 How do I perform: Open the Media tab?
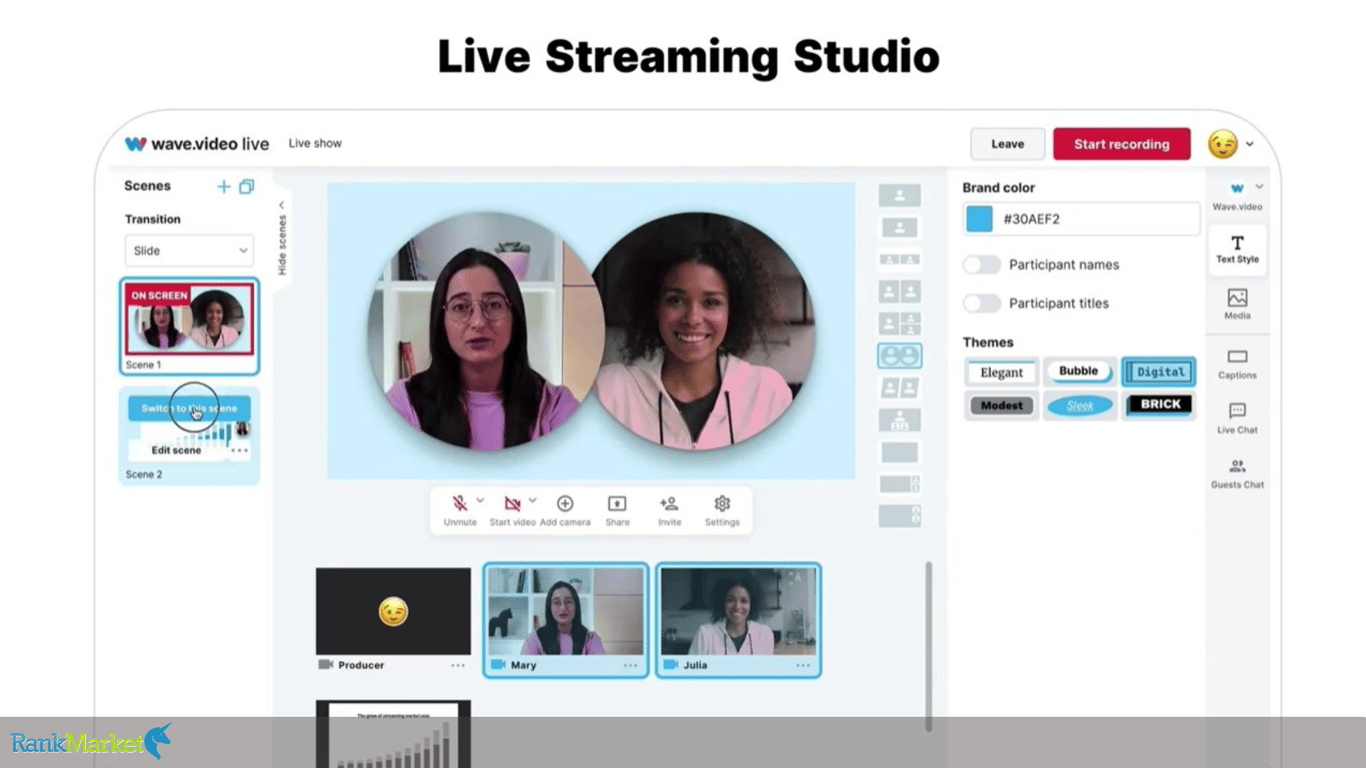(x=1238, y=304)
